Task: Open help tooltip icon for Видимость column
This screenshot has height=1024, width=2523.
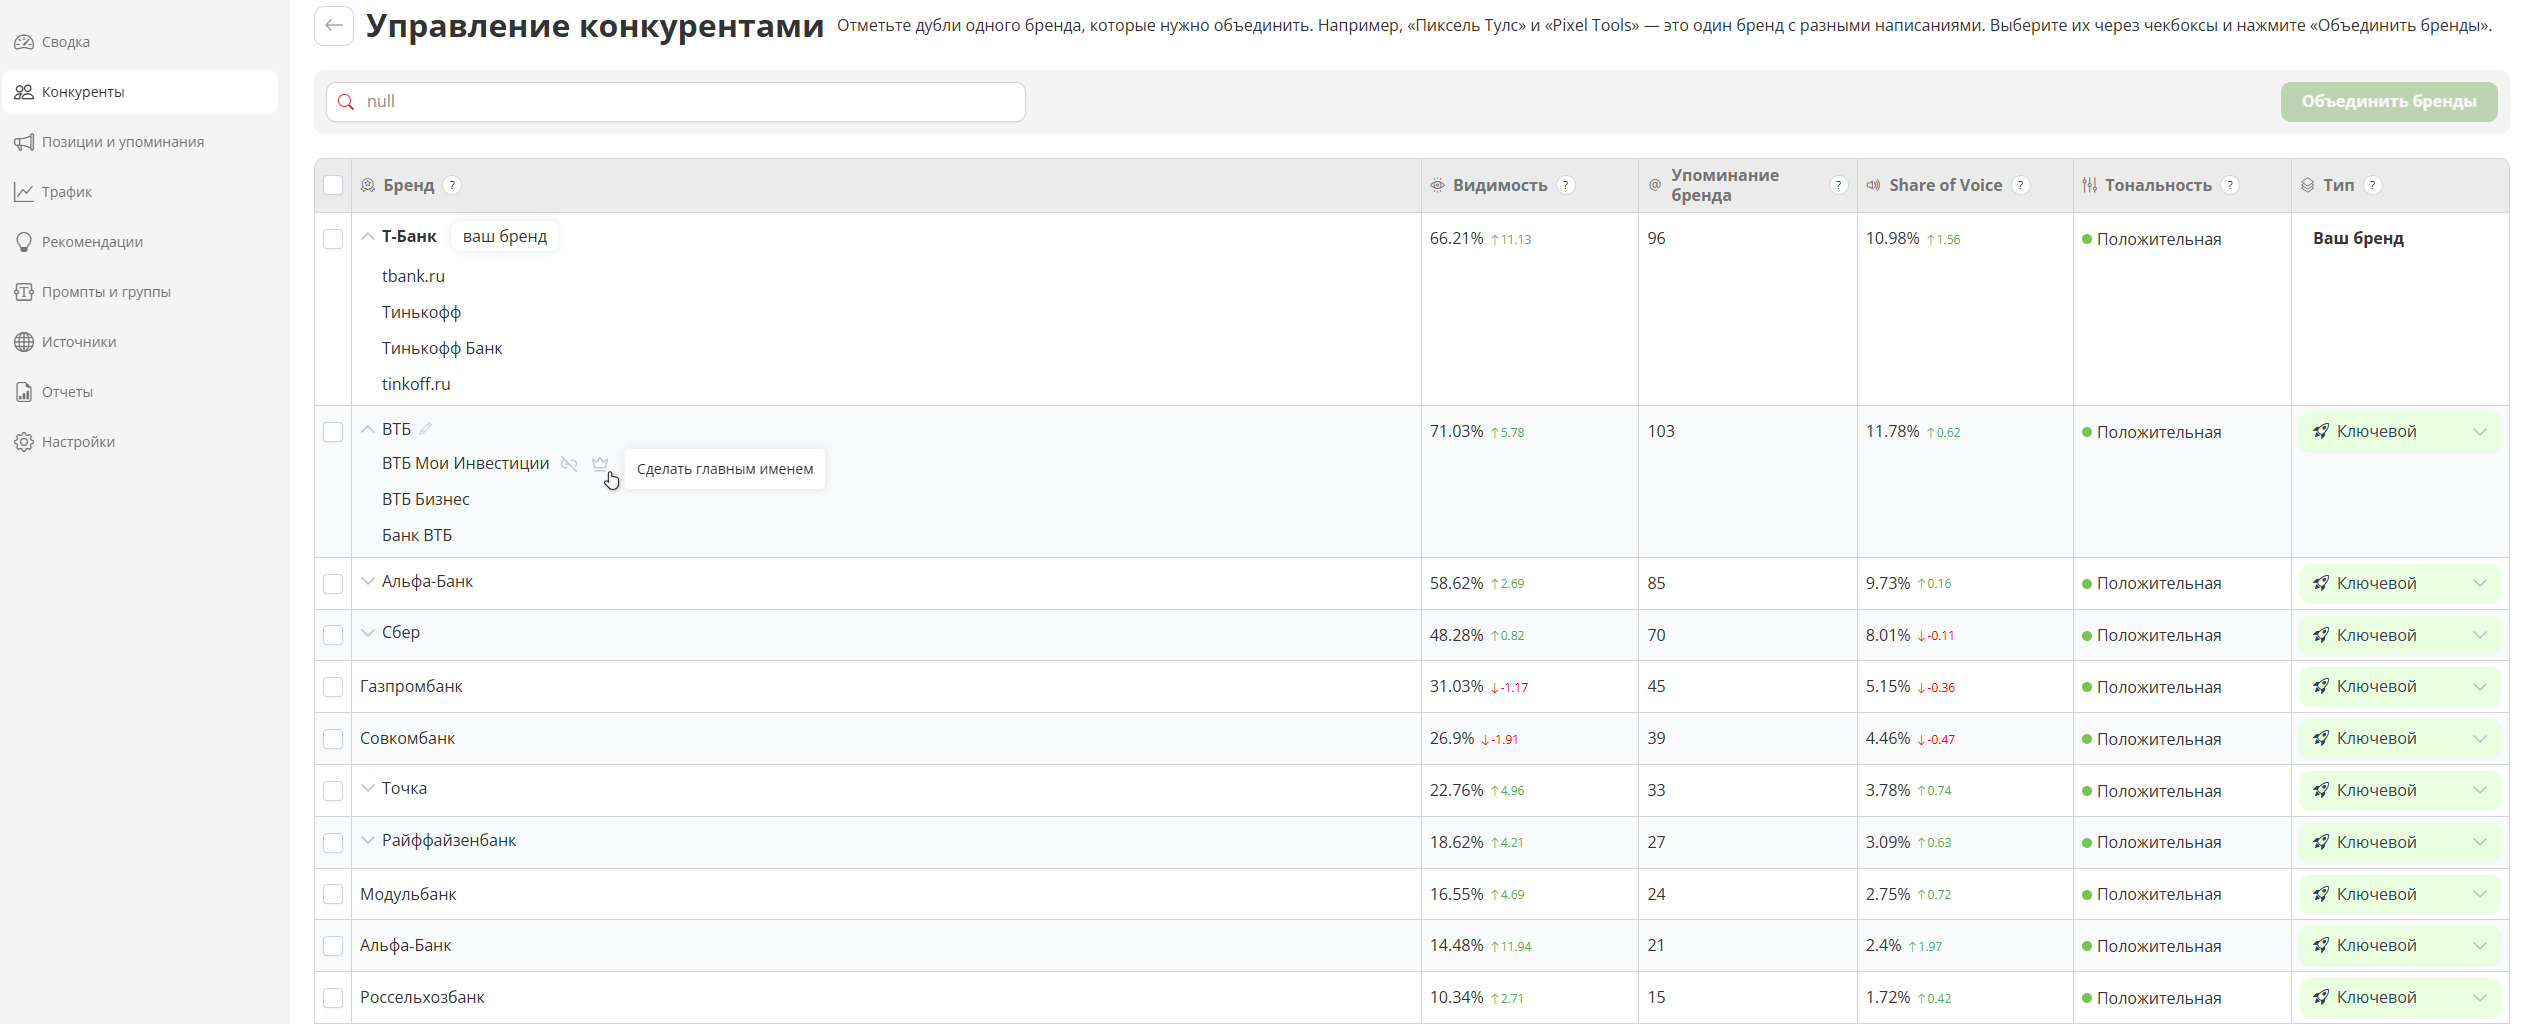Action: click(x=1566, y=185)
